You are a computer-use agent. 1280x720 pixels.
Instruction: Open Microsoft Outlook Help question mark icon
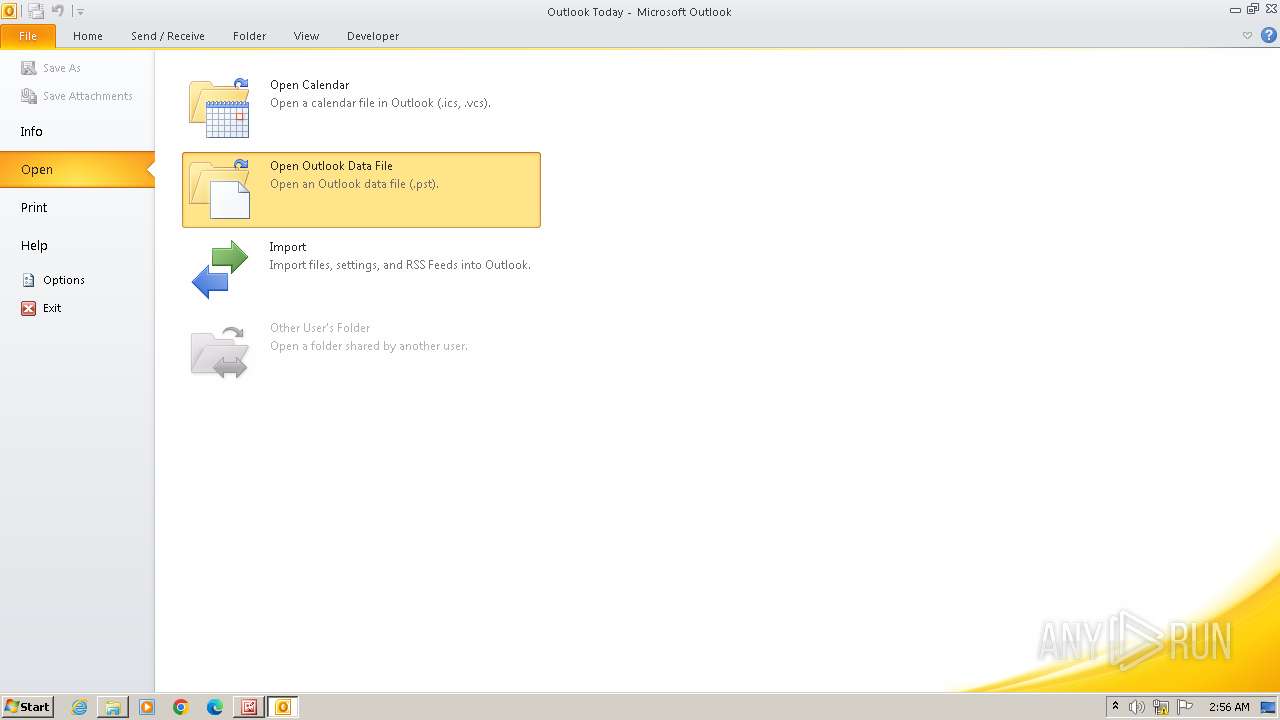pyautogui.click(x=1269, y=36)
